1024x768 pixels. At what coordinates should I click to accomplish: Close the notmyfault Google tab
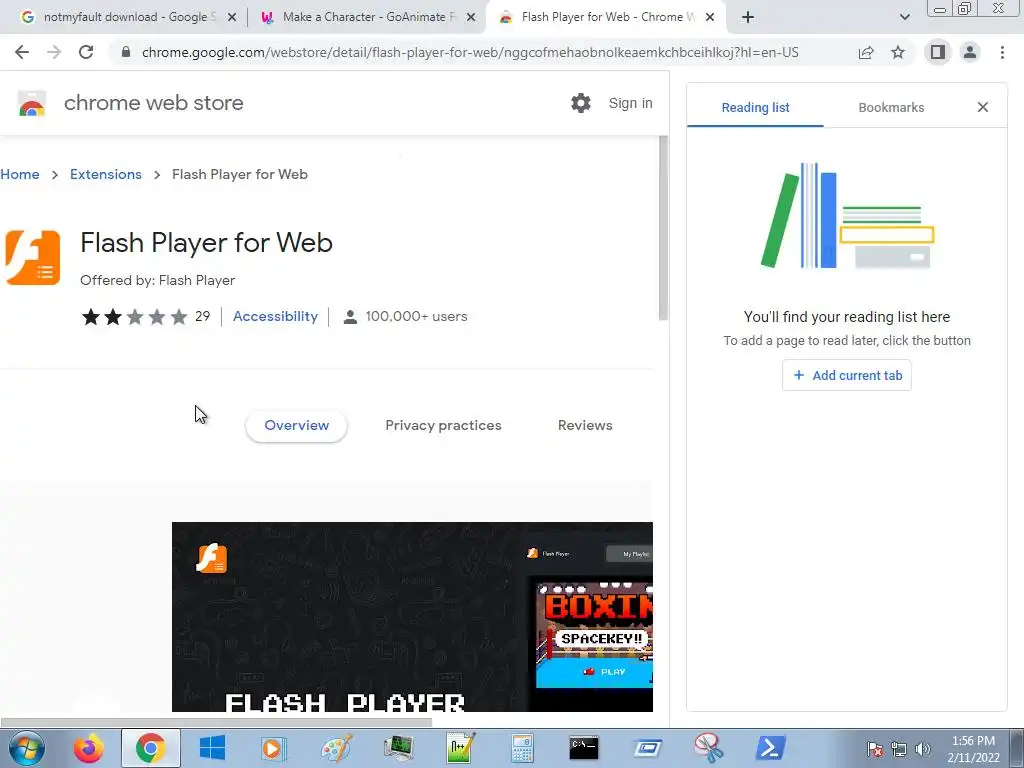tap(232, 17)
